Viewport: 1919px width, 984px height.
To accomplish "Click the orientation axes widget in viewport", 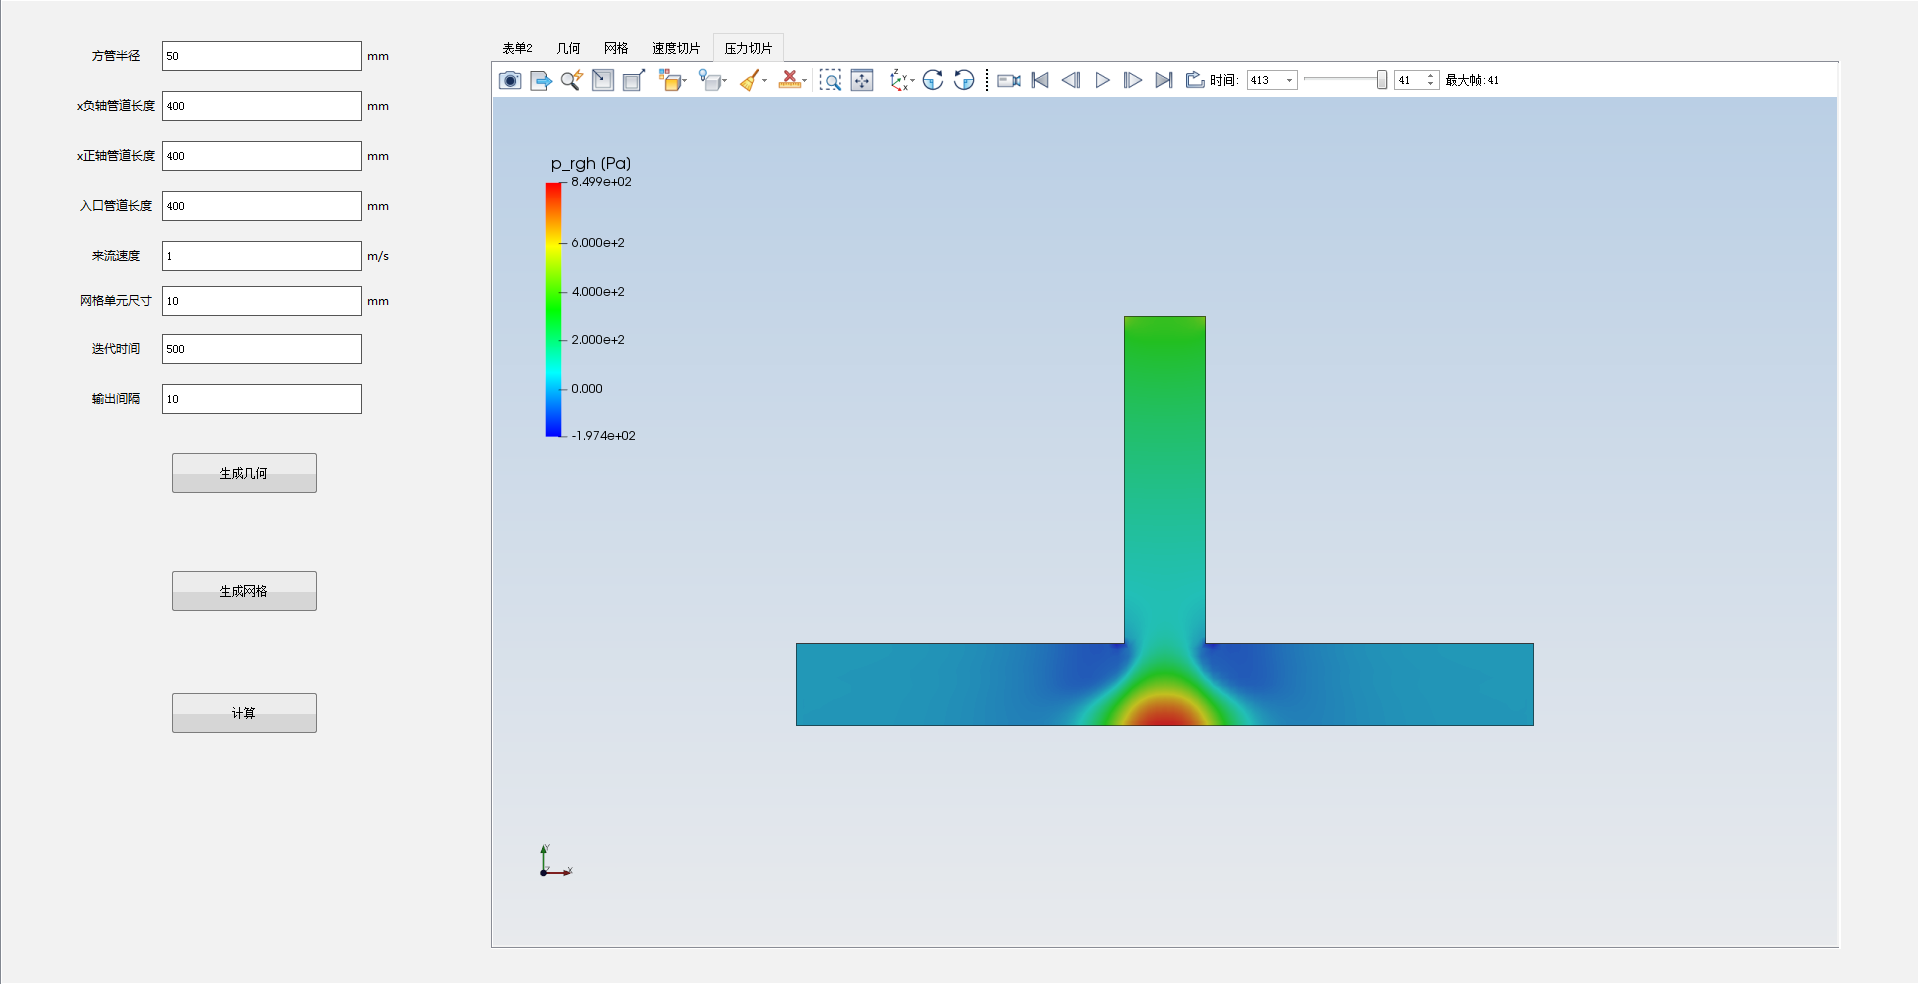I will point(555,862).
